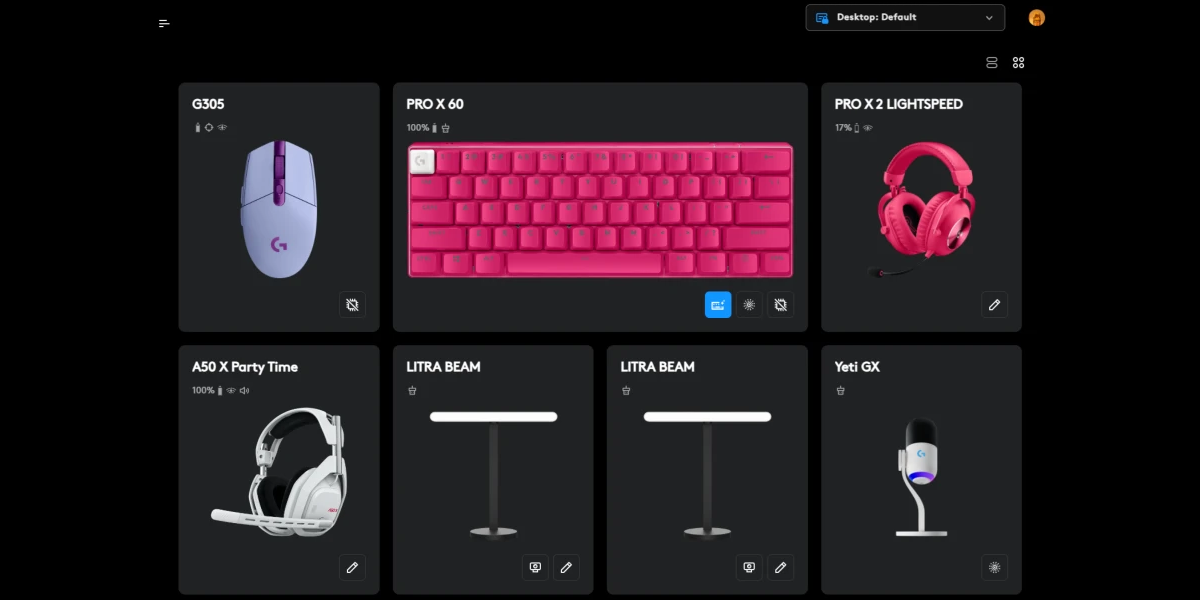This screenshot has width=1200, height=600.
Task: Open the Yeti GX microphone card
Action: point(921,470)
